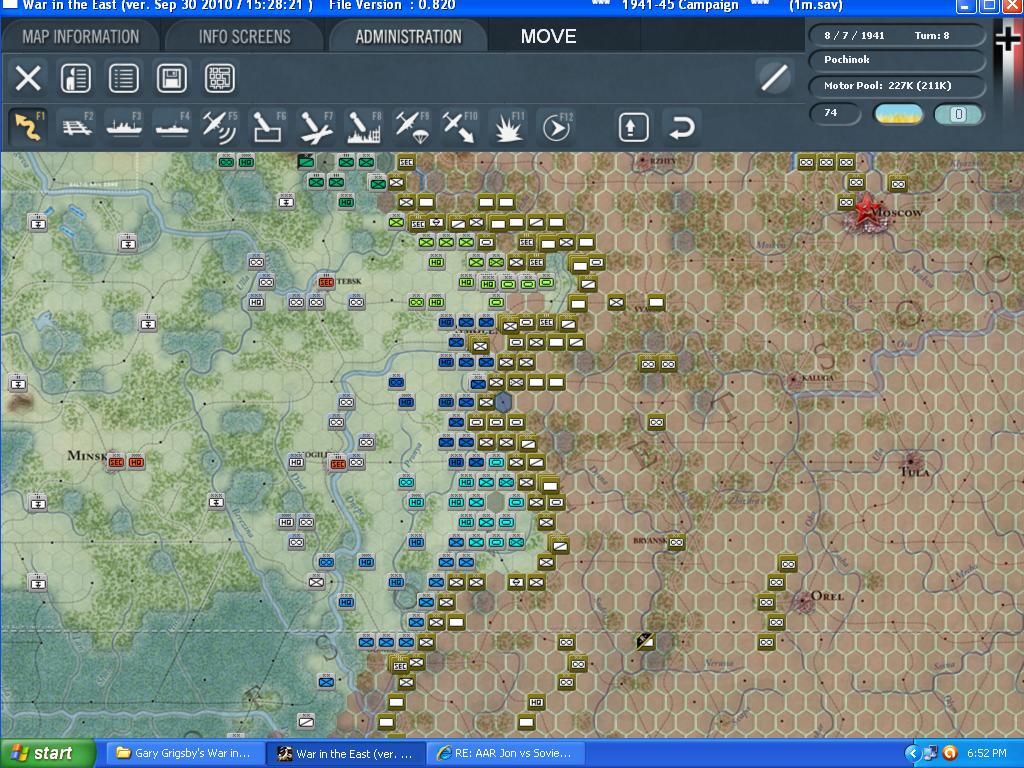This screenshot has height=768, width=1024.
Task: Select the F1 Move mode icon
Action: tap(28, 126)
